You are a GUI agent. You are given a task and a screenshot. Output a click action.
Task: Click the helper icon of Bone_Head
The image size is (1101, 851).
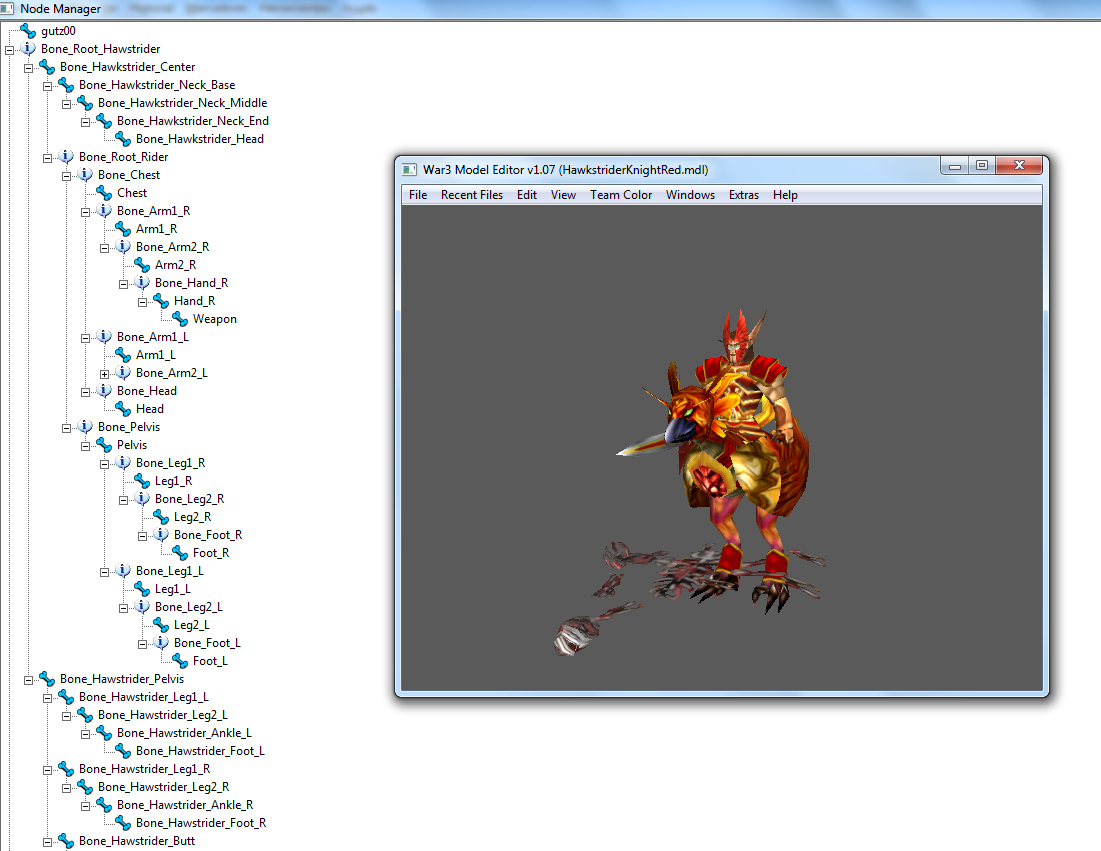coord(104,391)
